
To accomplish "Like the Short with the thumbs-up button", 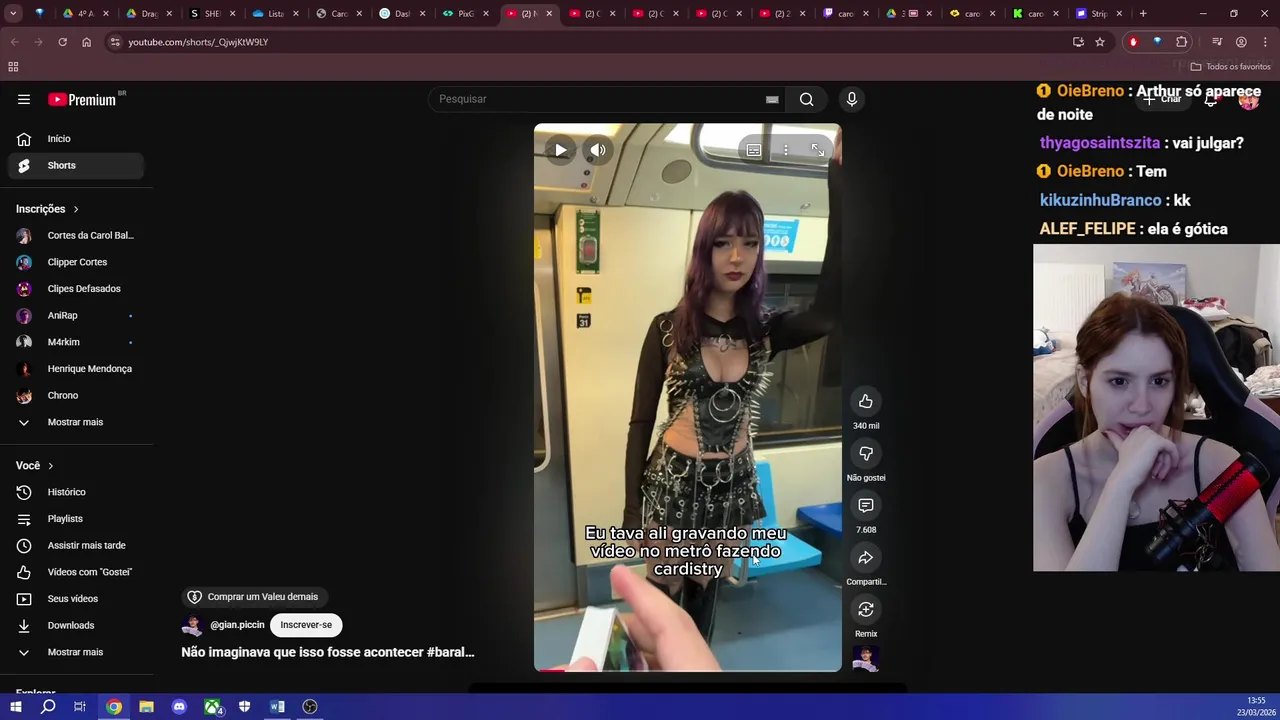I will coord(866,401).
